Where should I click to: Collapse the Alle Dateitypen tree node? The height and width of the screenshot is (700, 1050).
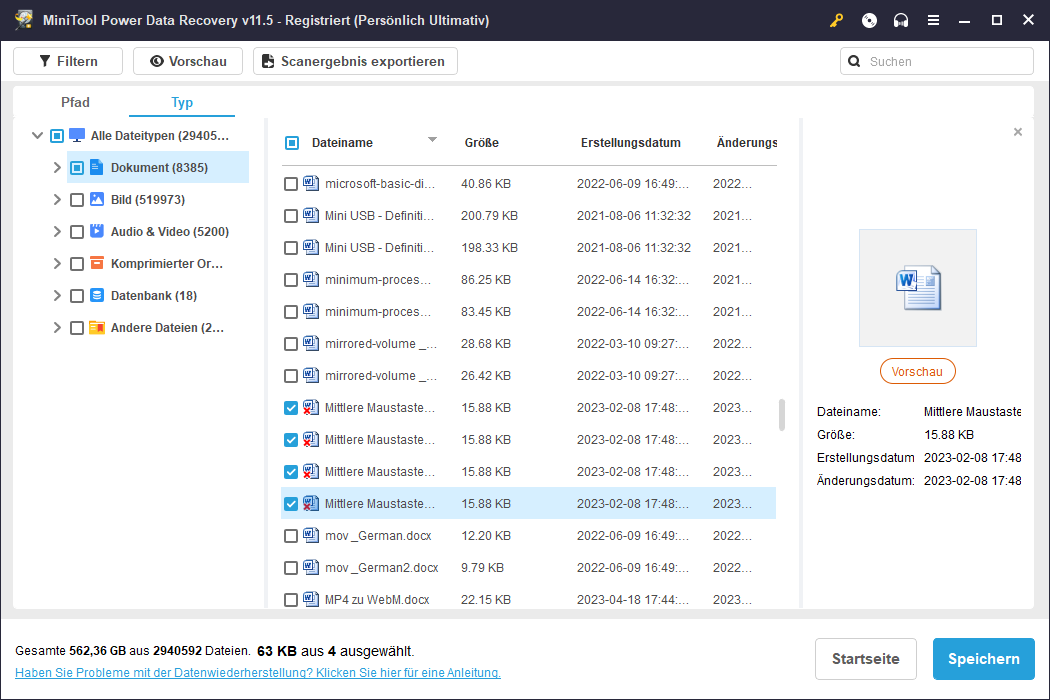(38, 135)
